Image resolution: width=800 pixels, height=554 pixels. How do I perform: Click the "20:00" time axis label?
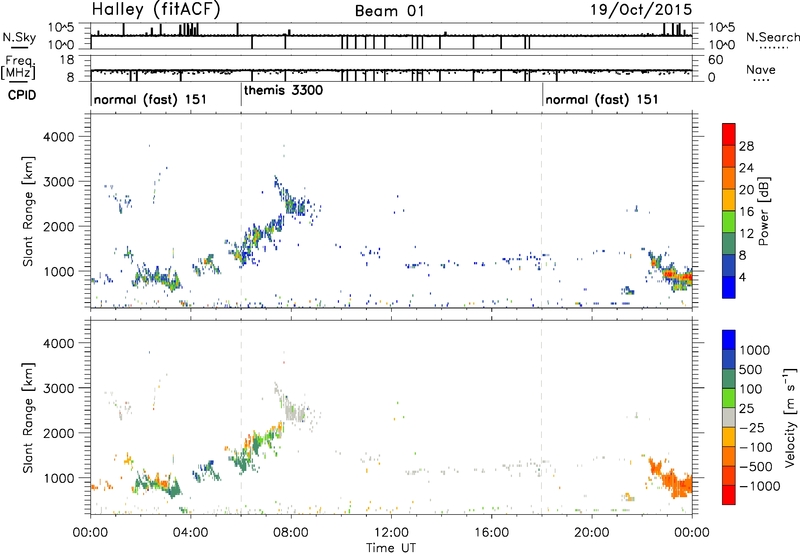tap(591, 533)
